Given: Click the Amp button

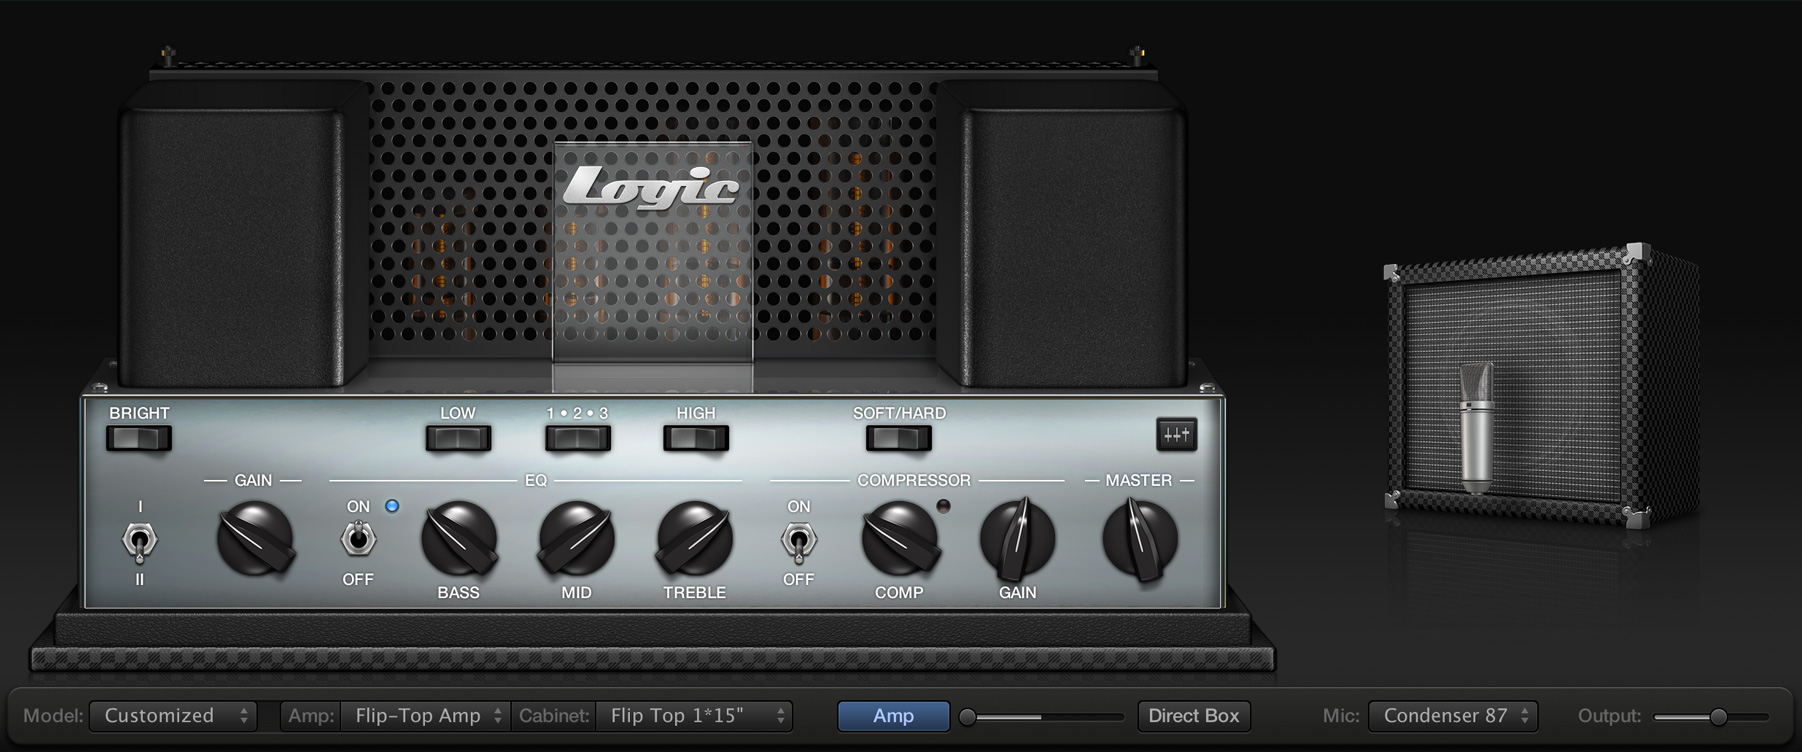Looking at the screenshot, I should click(893, 716).
